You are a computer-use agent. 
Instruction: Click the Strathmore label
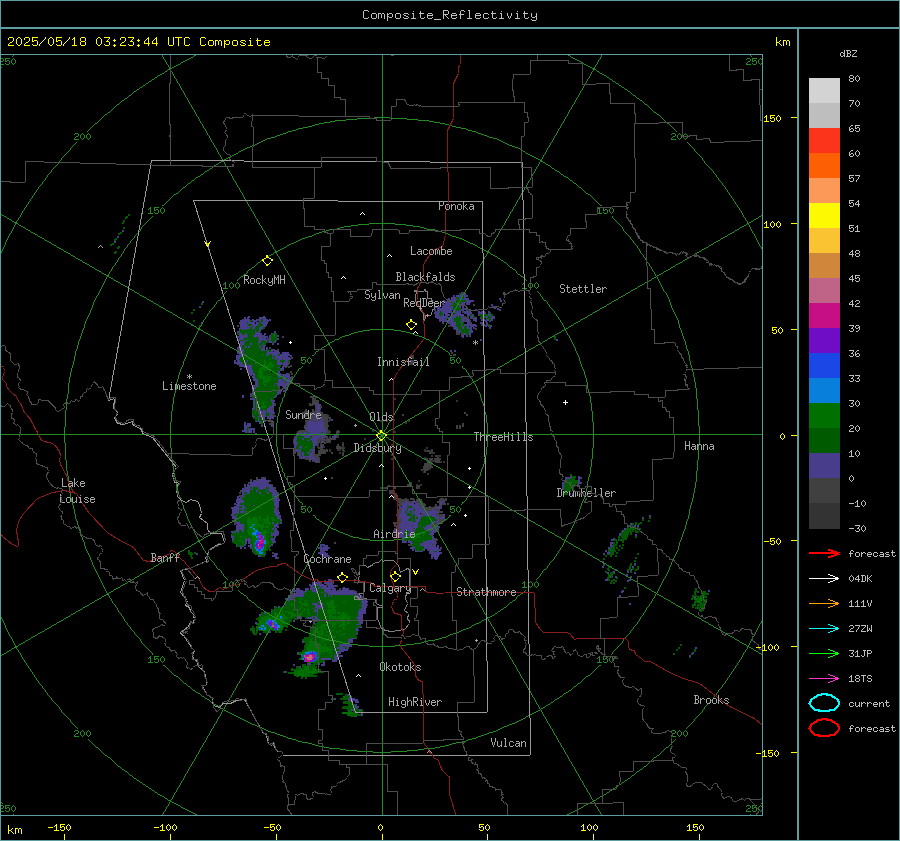(486, 592)
